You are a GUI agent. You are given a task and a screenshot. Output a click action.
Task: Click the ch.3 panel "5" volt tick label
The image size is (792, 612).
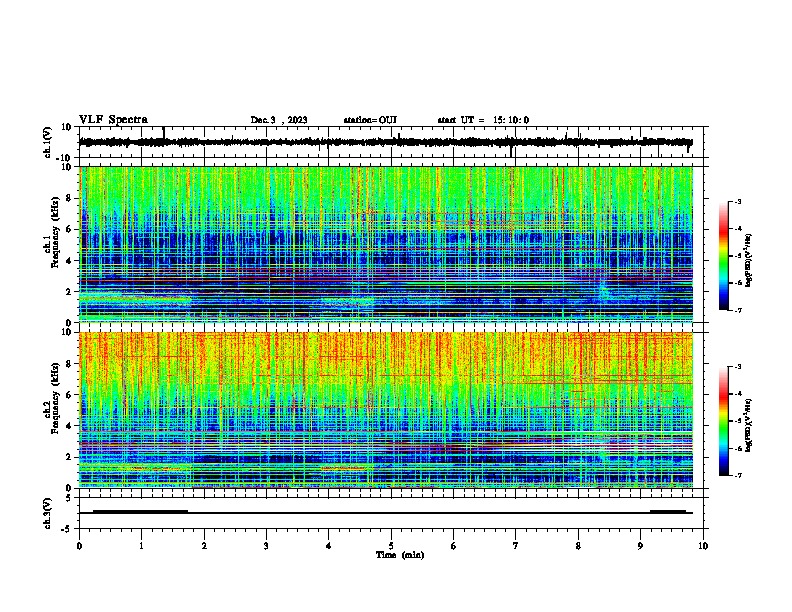[x=69, y=498]
